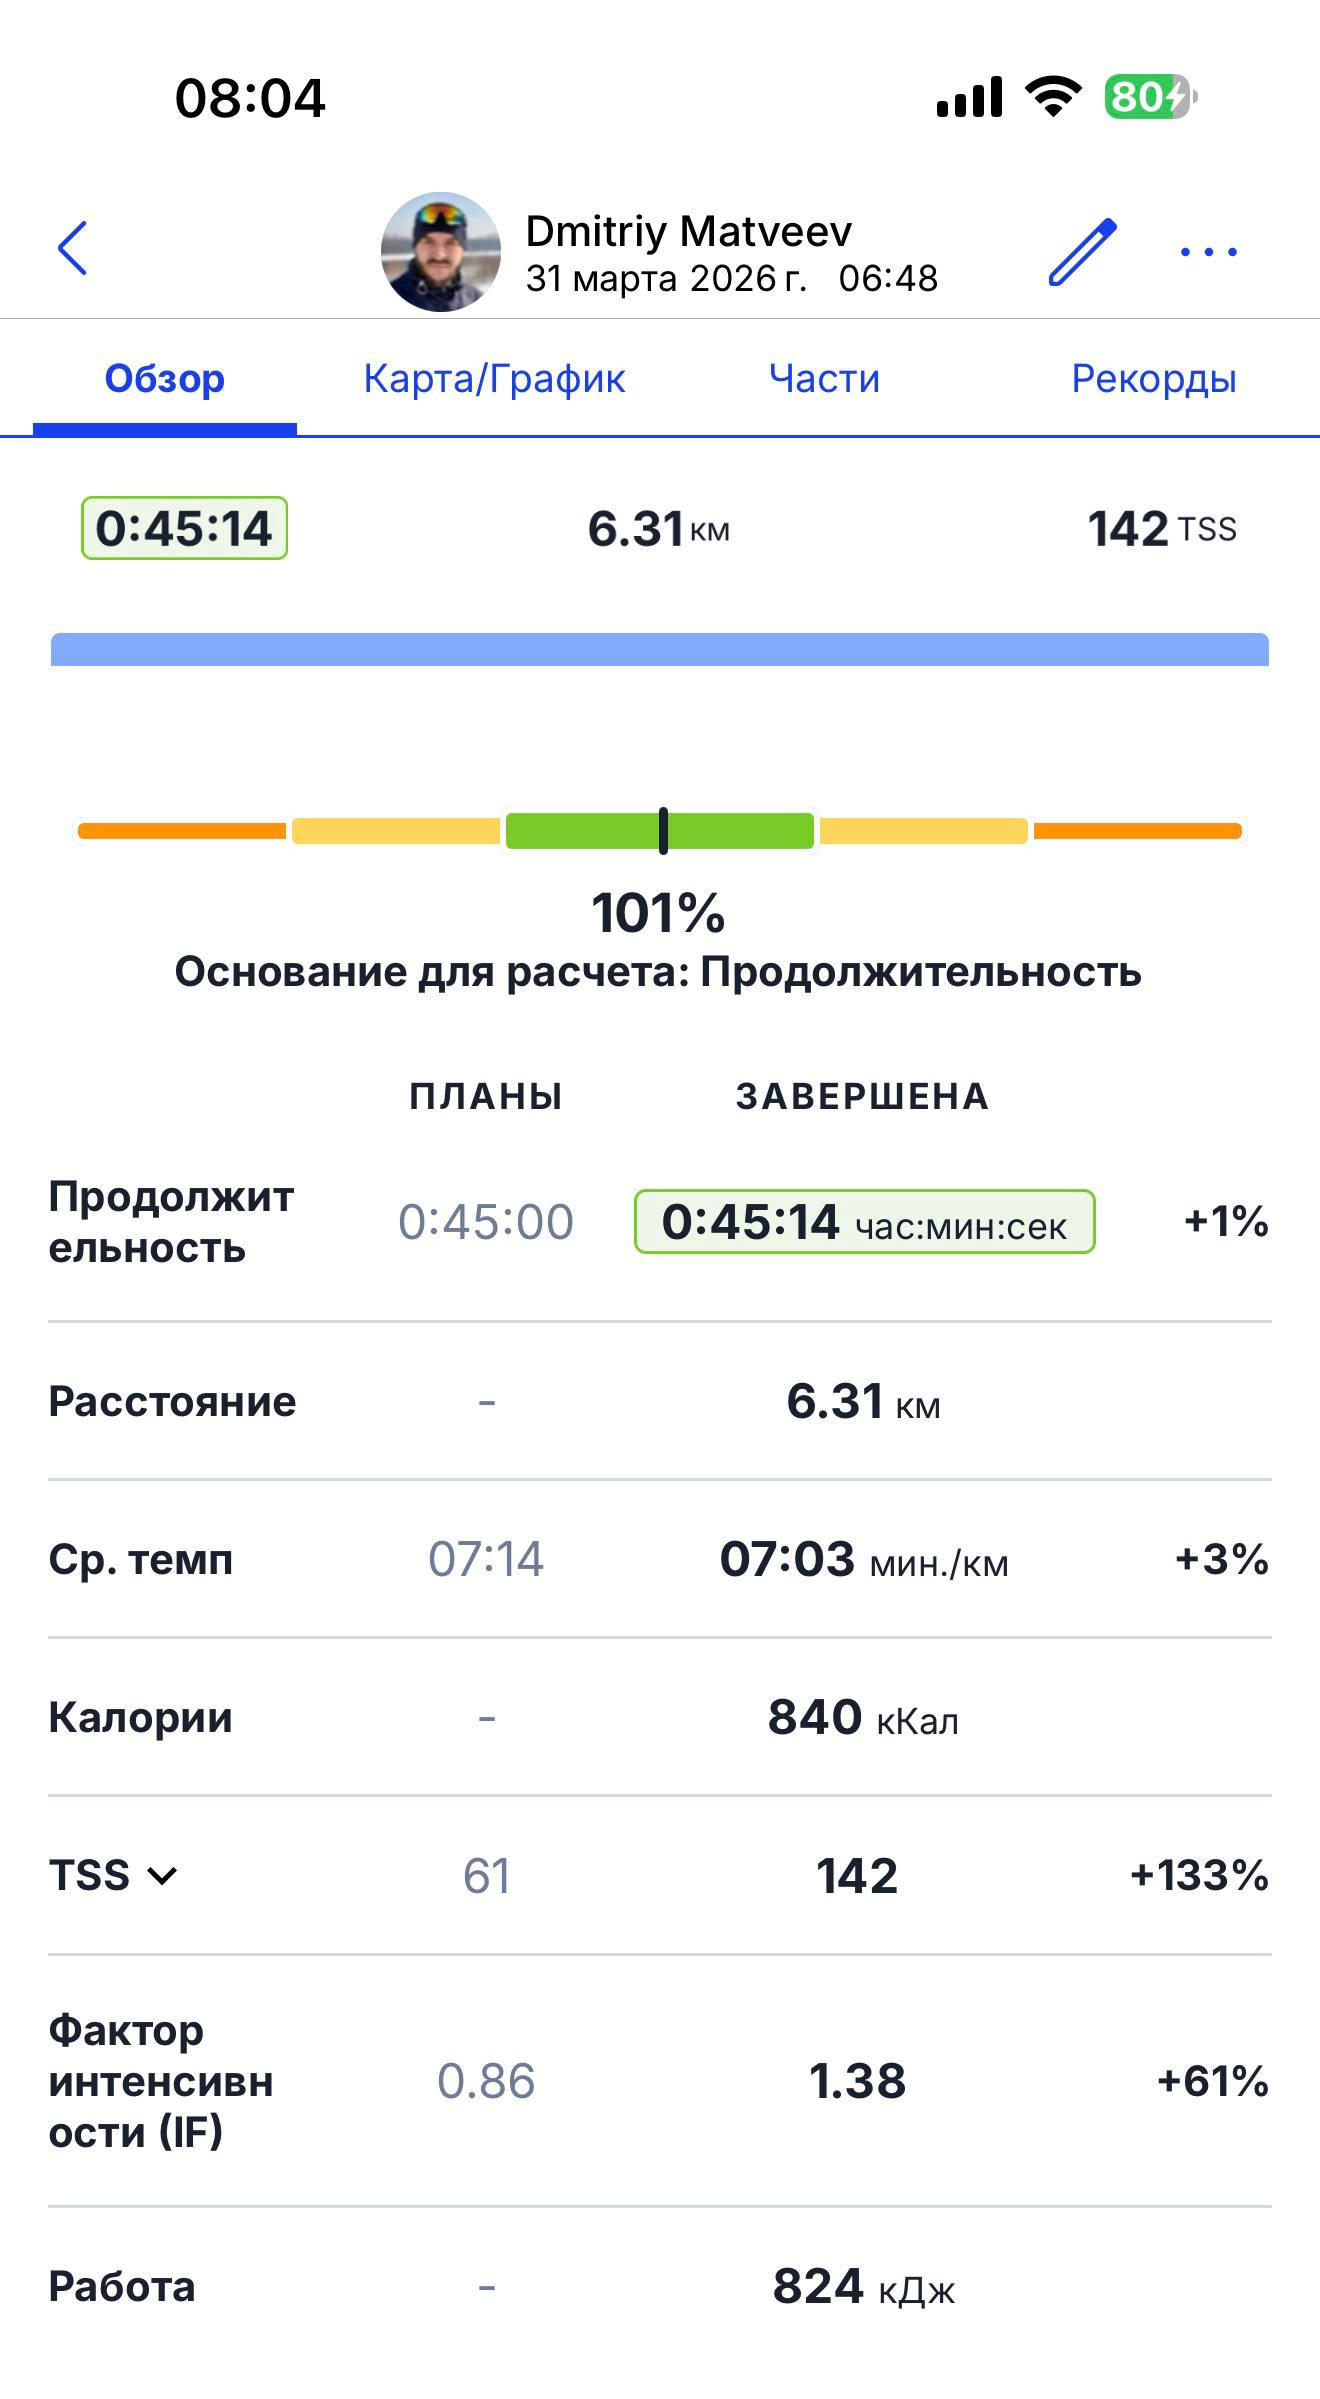
Task: Tap the back arrow icon
Action: [x=73, y=248]
